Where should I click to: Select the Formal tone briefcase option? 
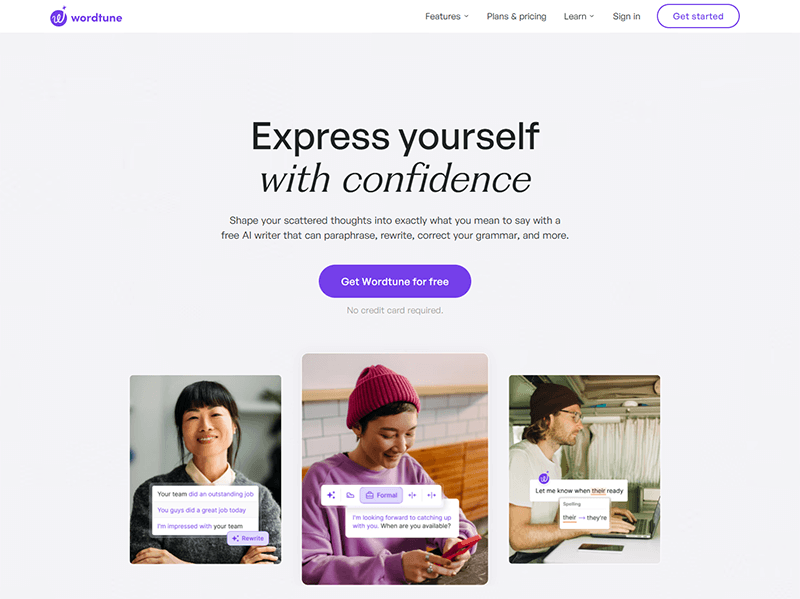381,495
